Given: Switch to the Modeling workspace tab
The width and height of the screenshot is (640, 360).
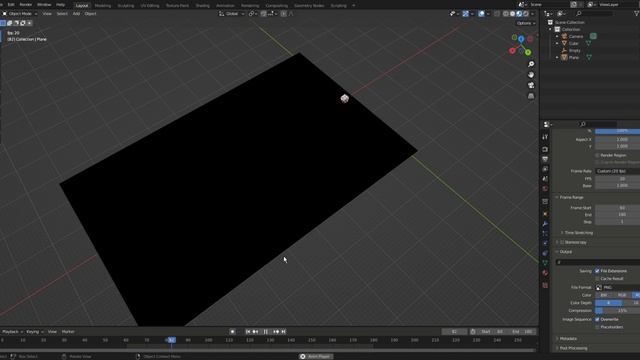Looking at the screenshot, I should (x=102, y=6).
